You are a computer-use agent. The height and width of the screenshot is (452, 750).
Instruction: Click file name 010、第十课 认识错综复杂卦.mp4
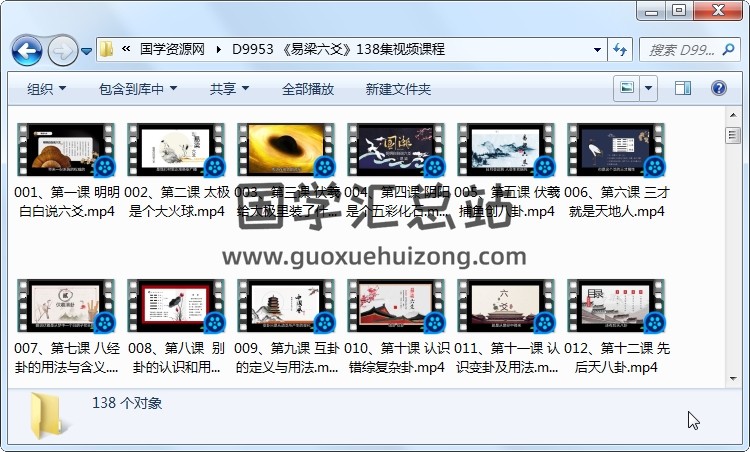[x=397, y=357]
